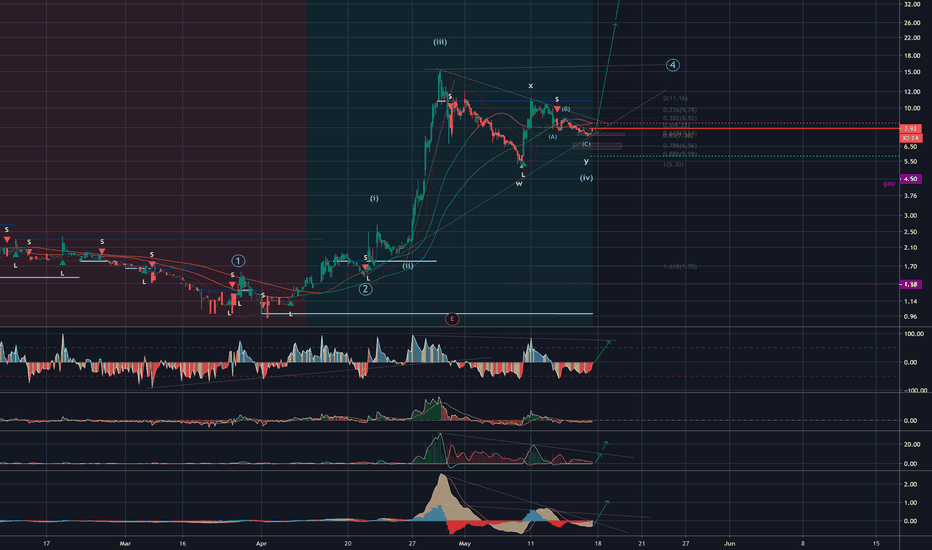Click the 3.76 price scale value
The height and width of the screenshot is (550, 932).
pos(912,196)
